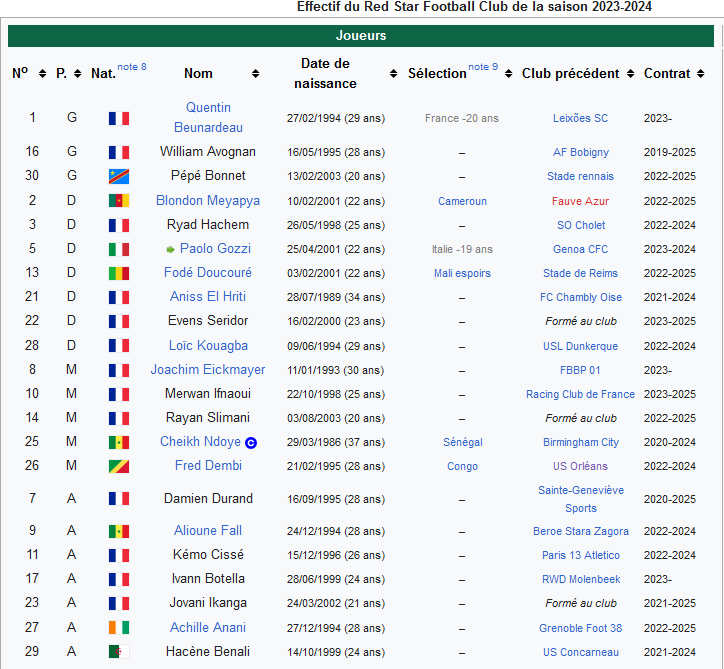Click the Congo flag beside Fred Dembi

point(119,466)
